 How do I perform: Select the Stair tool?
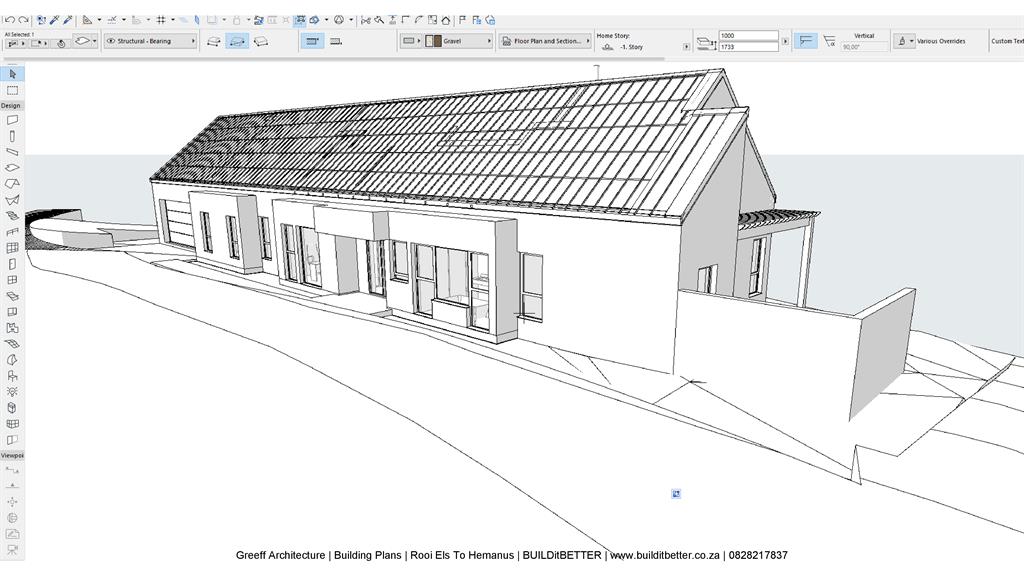coord(12,216)
